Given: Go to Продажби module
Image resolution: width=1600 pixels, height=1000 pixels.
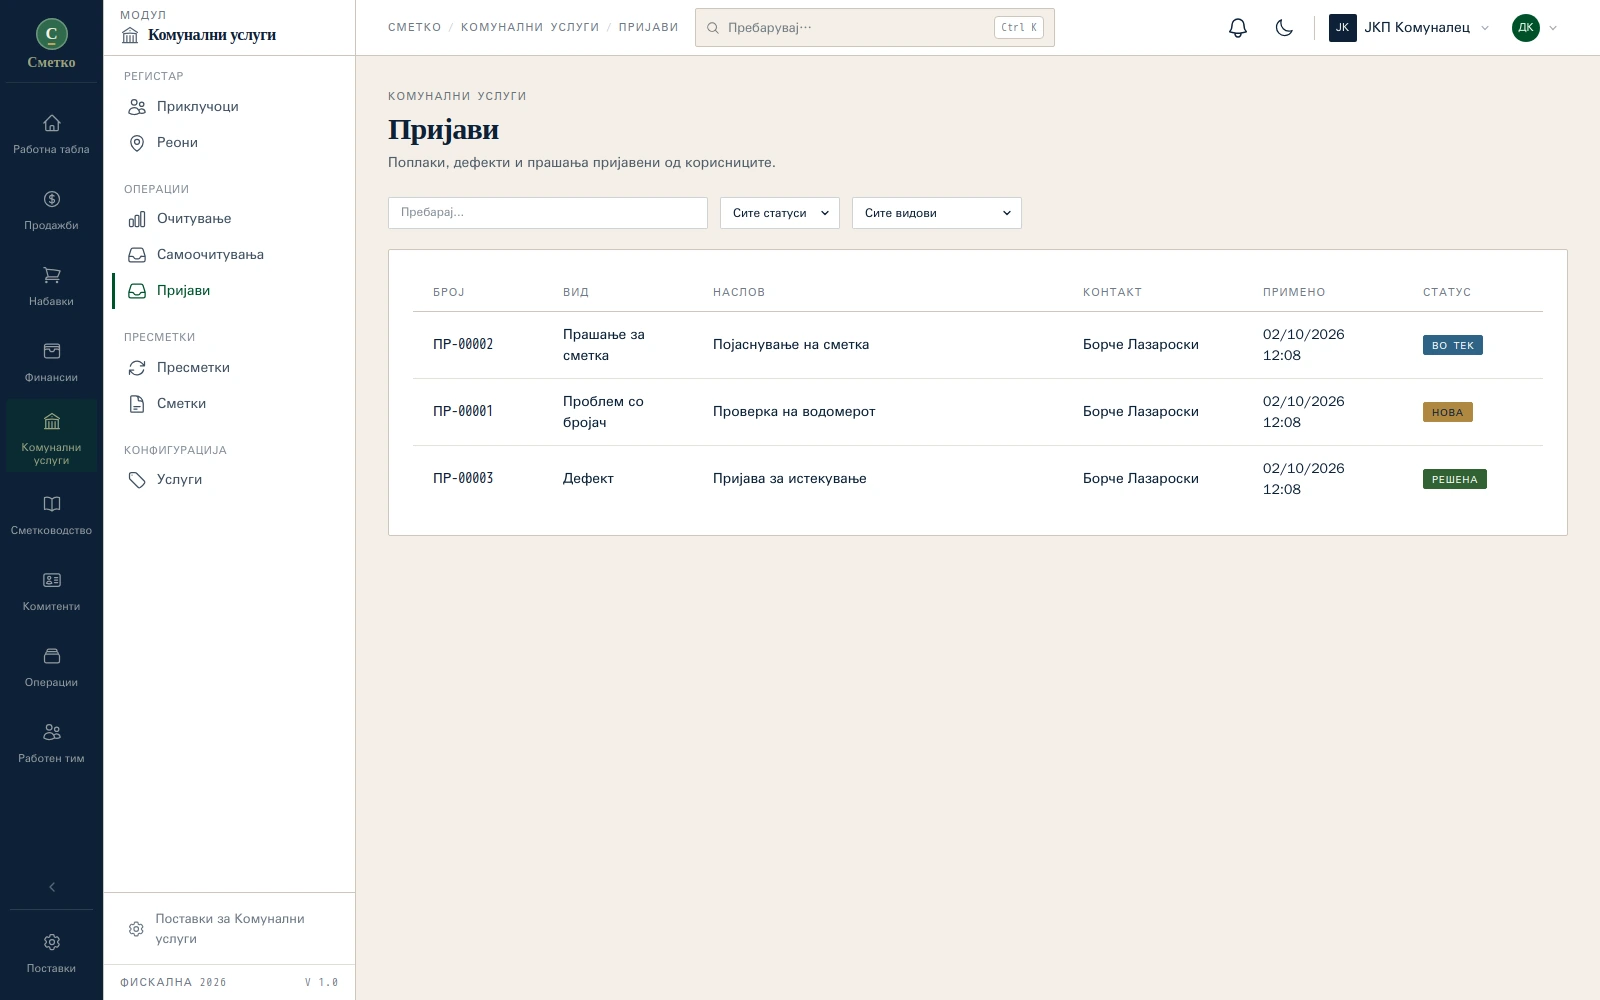Looking at the screenshot, I should 52,210.
